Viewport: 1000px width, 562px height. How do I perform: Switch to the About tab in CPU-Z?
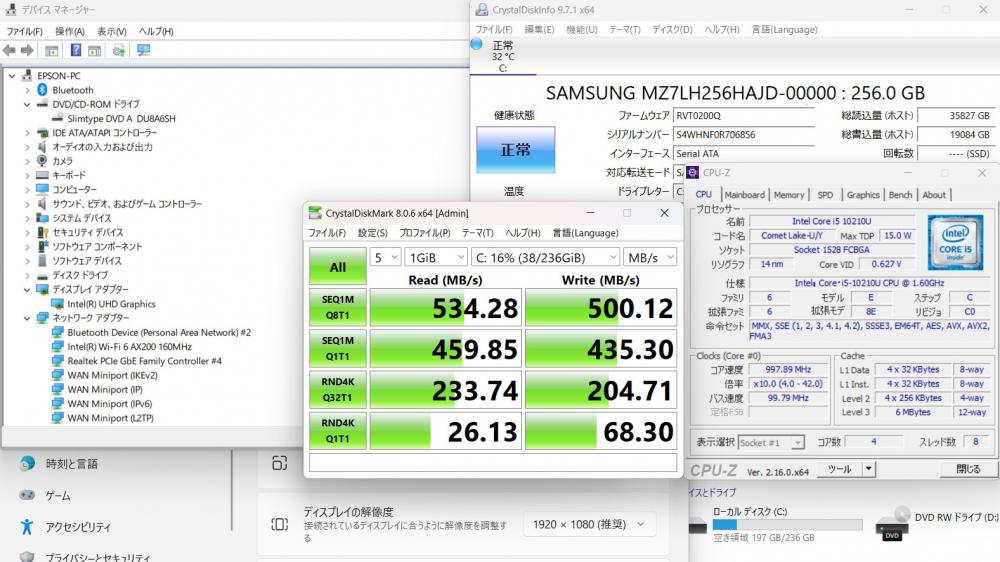(934, 195)
